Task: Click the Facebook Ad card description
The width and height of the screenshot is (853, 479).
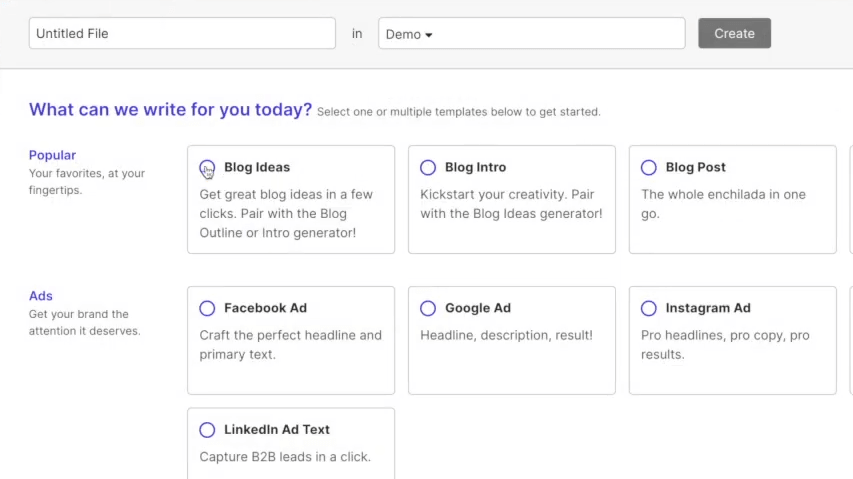Action: click(x=290, y=345)
